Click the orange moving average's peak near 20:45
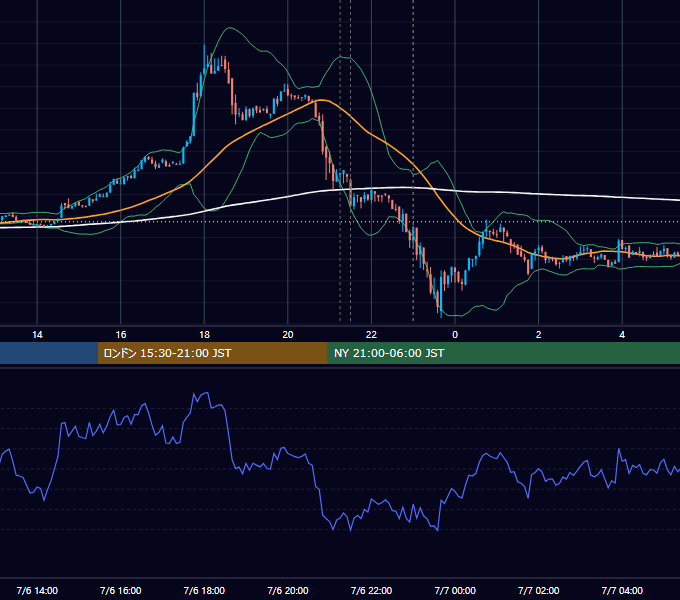The width and height of the screenshot is (680, 600). click(x=321, y=100)
